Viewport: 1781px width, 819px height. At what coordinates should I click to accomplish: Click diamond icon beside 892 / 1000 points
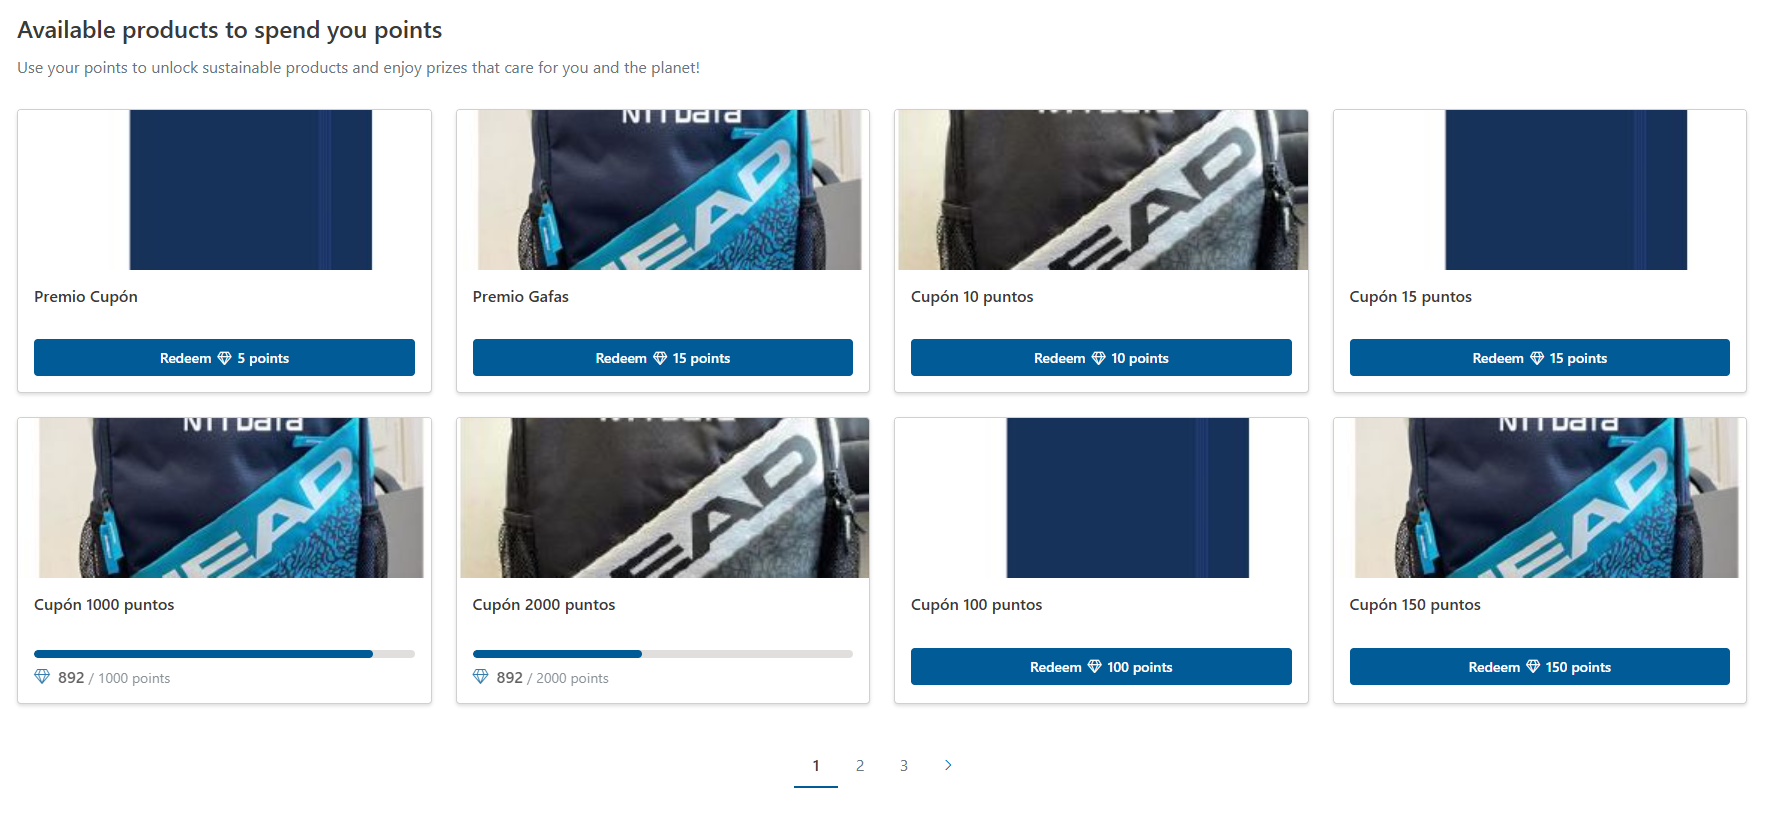(x=42, y=677)
